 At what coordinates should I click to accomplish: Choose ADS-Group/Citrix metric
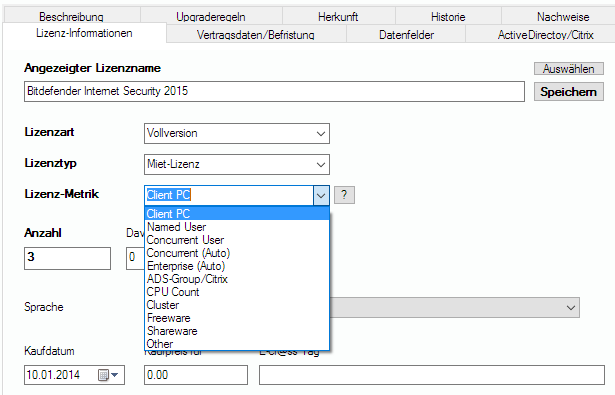click(237, 279)
